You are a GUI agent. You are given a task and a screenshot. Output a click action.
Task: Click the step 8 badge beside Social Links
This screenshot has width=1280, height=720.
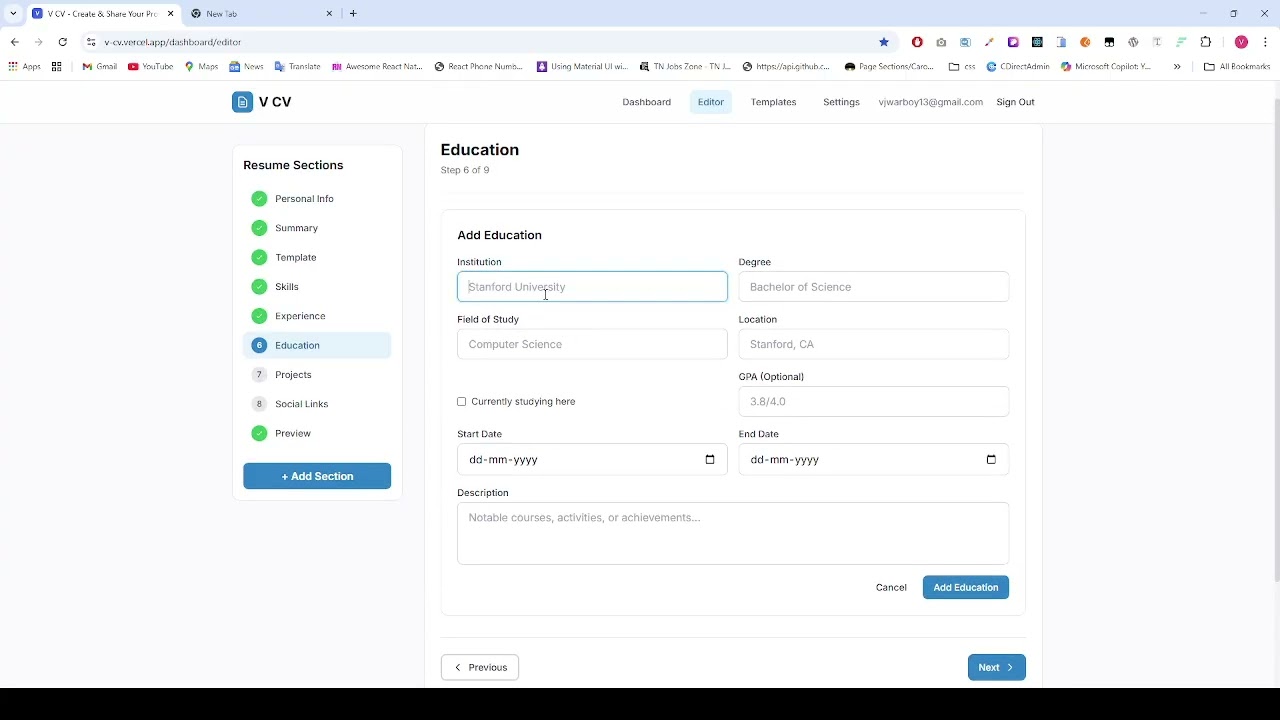(x=259, y=404)
